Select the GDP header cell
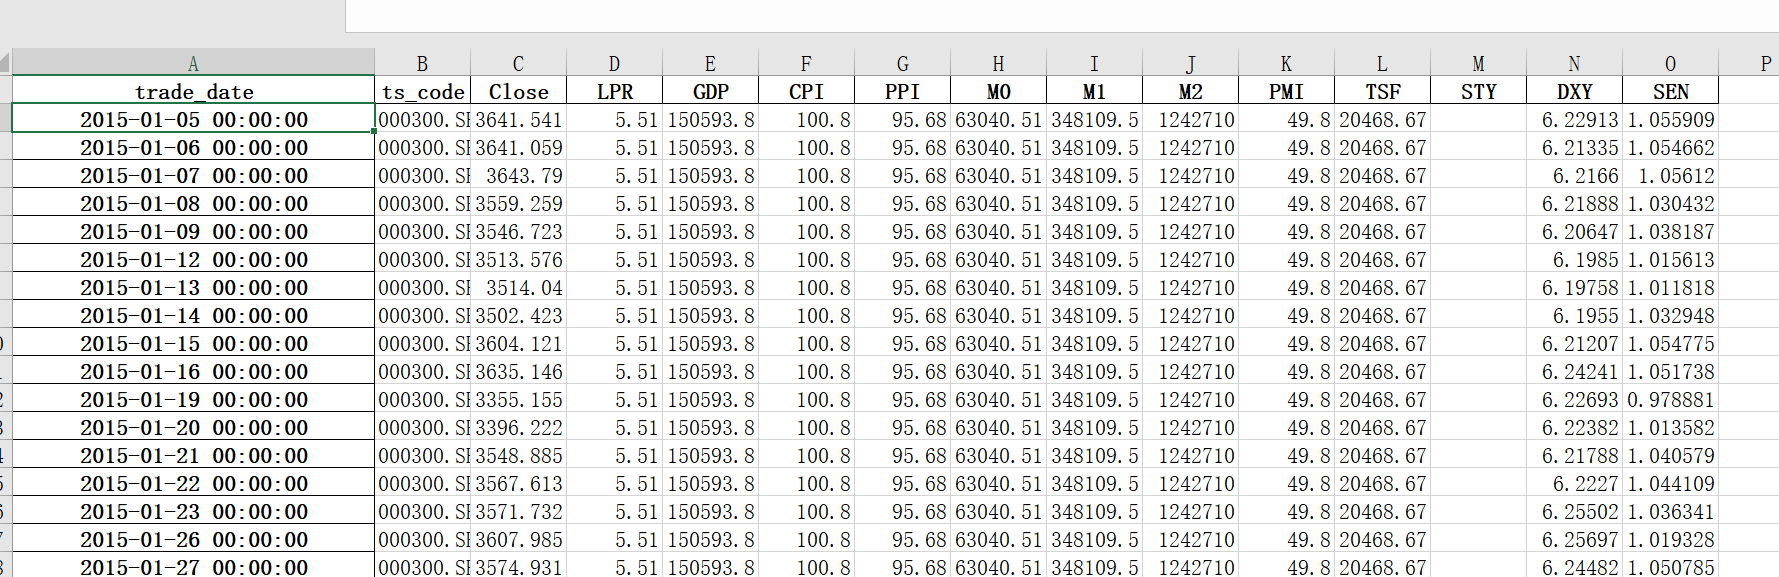Screen dimensions: 1779x577 [710, 91]
